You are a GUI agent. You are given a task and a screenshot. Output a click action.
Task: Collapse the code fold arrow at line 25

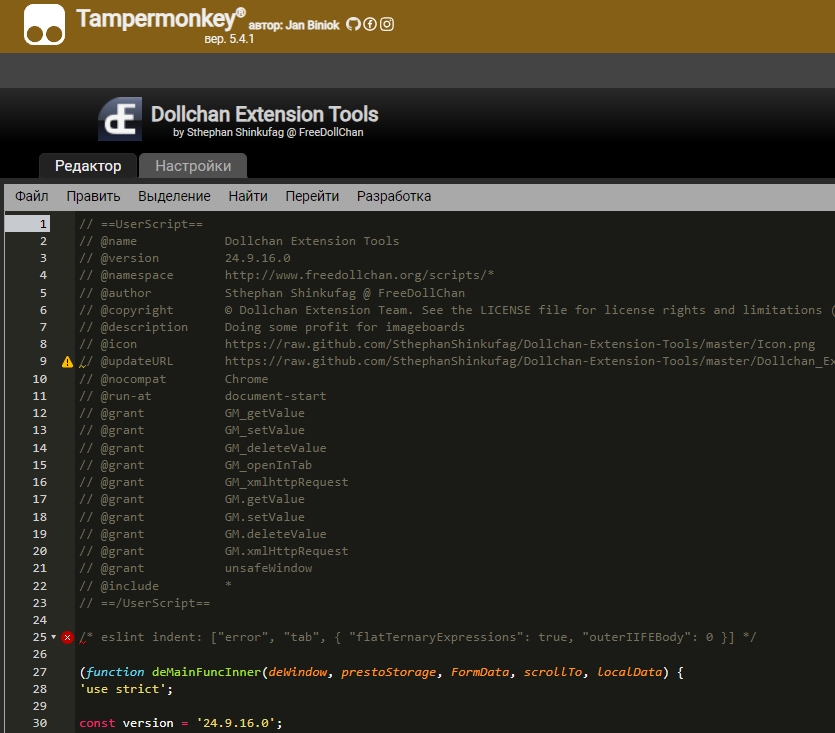(53, 637)
